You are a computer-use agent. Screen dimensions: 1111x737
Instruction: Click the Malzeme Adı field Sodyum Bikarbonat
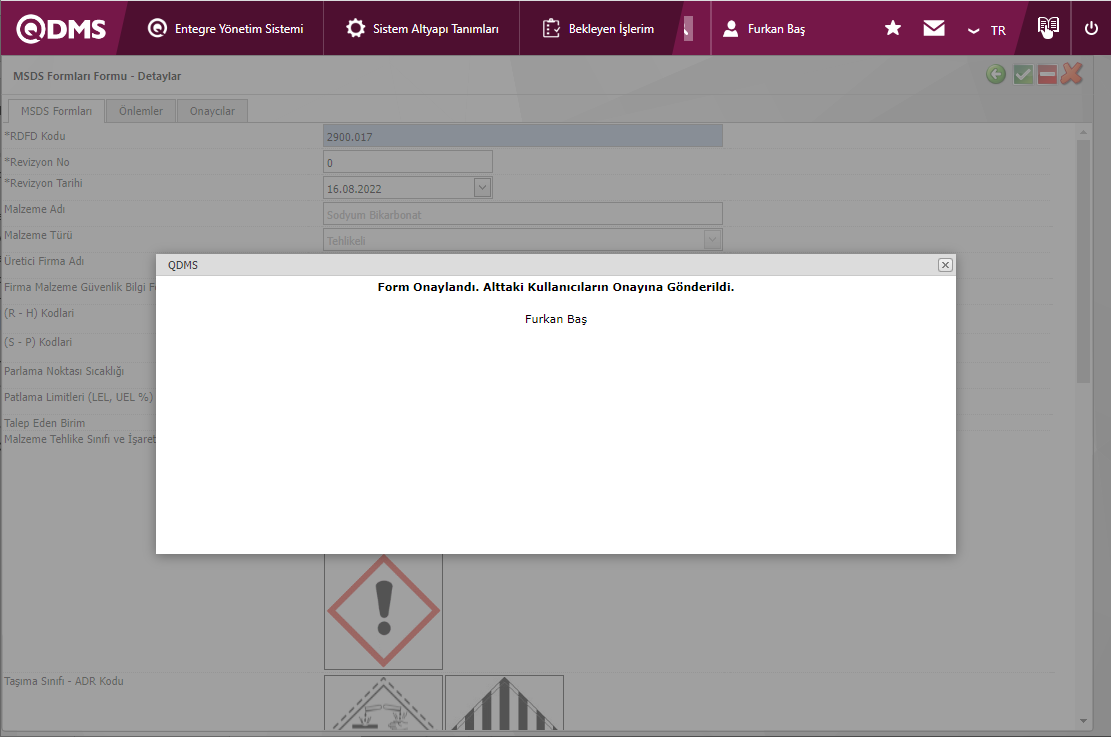(523, 214)
